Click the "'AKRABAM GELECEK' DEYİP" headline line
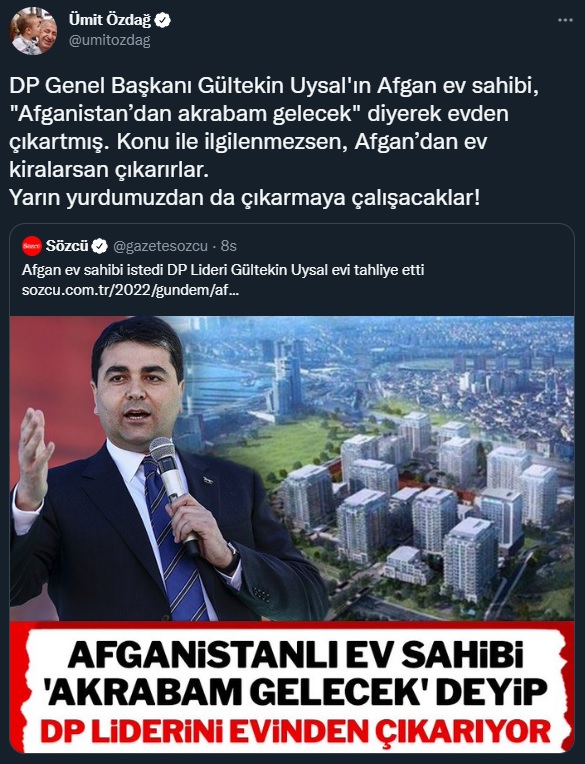 [295, 693]
